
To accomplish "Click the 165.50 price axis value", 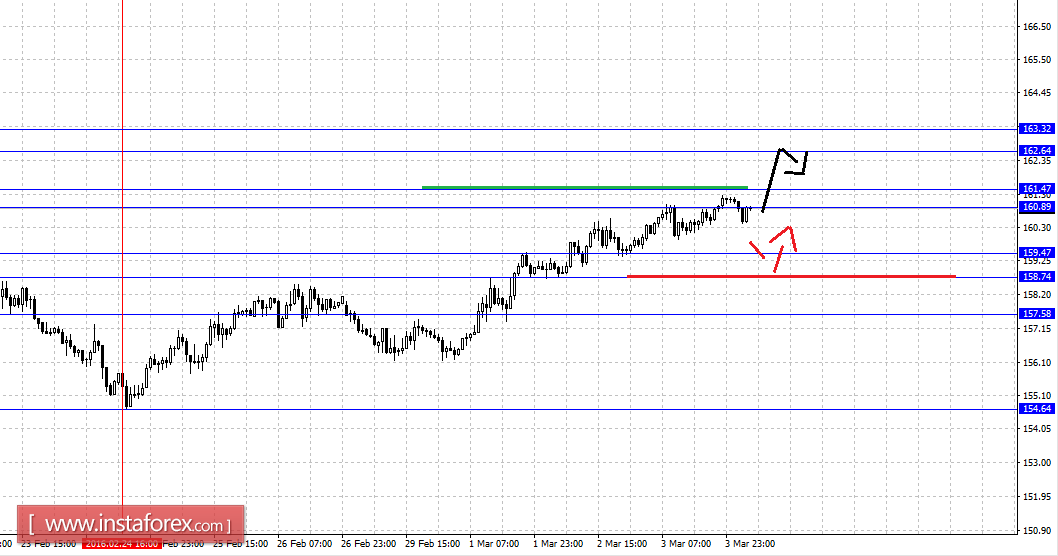I will coord(1037,59).
